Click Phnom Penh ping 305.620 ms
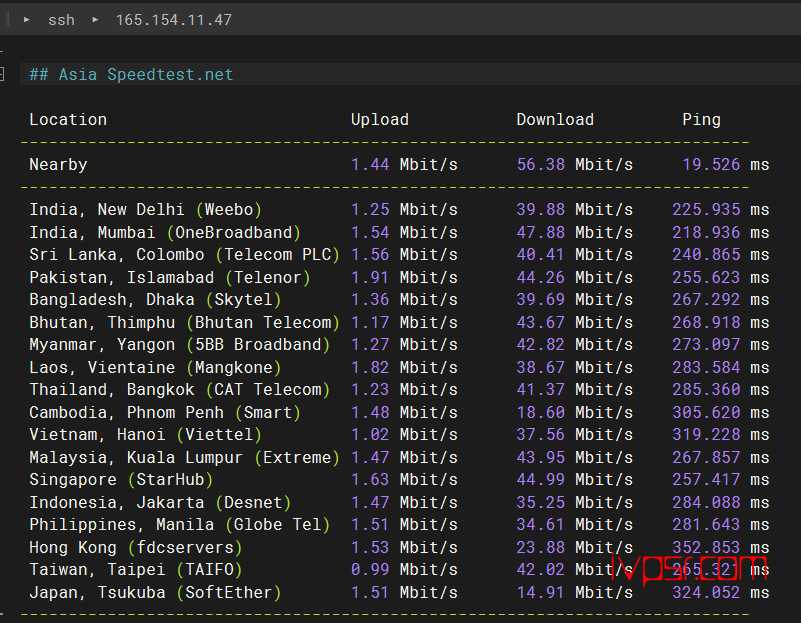The image size is (801, 623). 721,412
